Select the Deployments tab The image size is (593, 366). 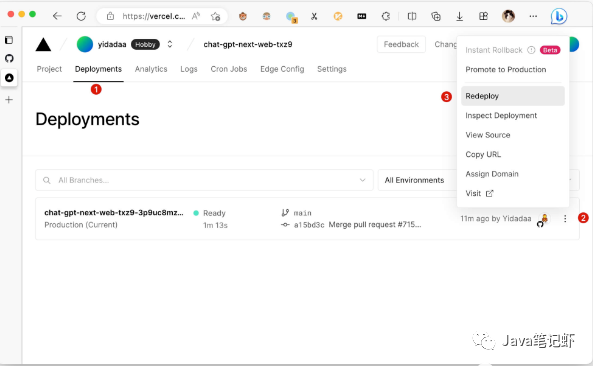point(98,69)
